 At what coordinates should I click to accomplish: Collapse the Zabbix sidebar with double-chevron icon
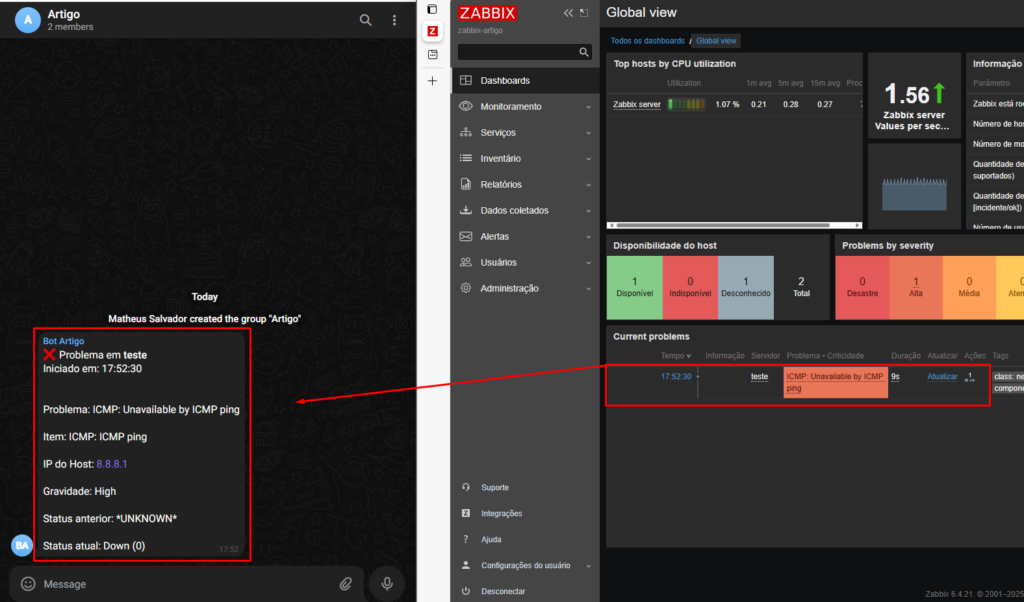pyautogui.click(x=568, y=13)
